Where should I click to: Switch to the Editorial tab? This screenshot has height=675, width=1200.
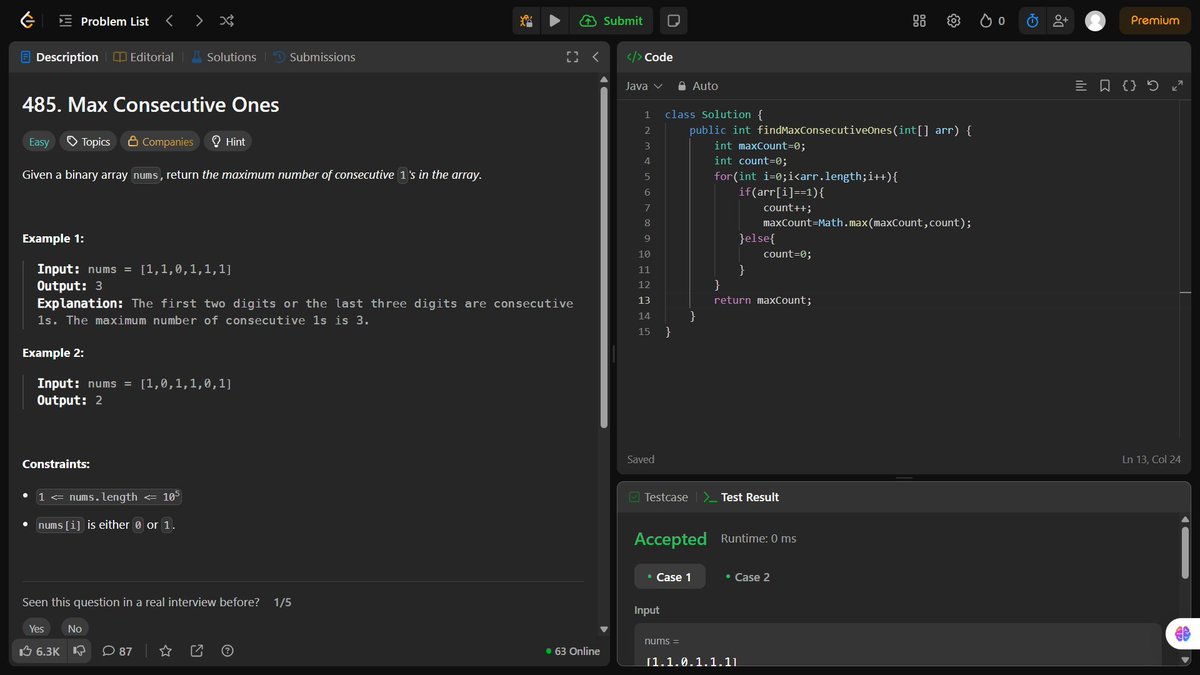coord(144,57)
